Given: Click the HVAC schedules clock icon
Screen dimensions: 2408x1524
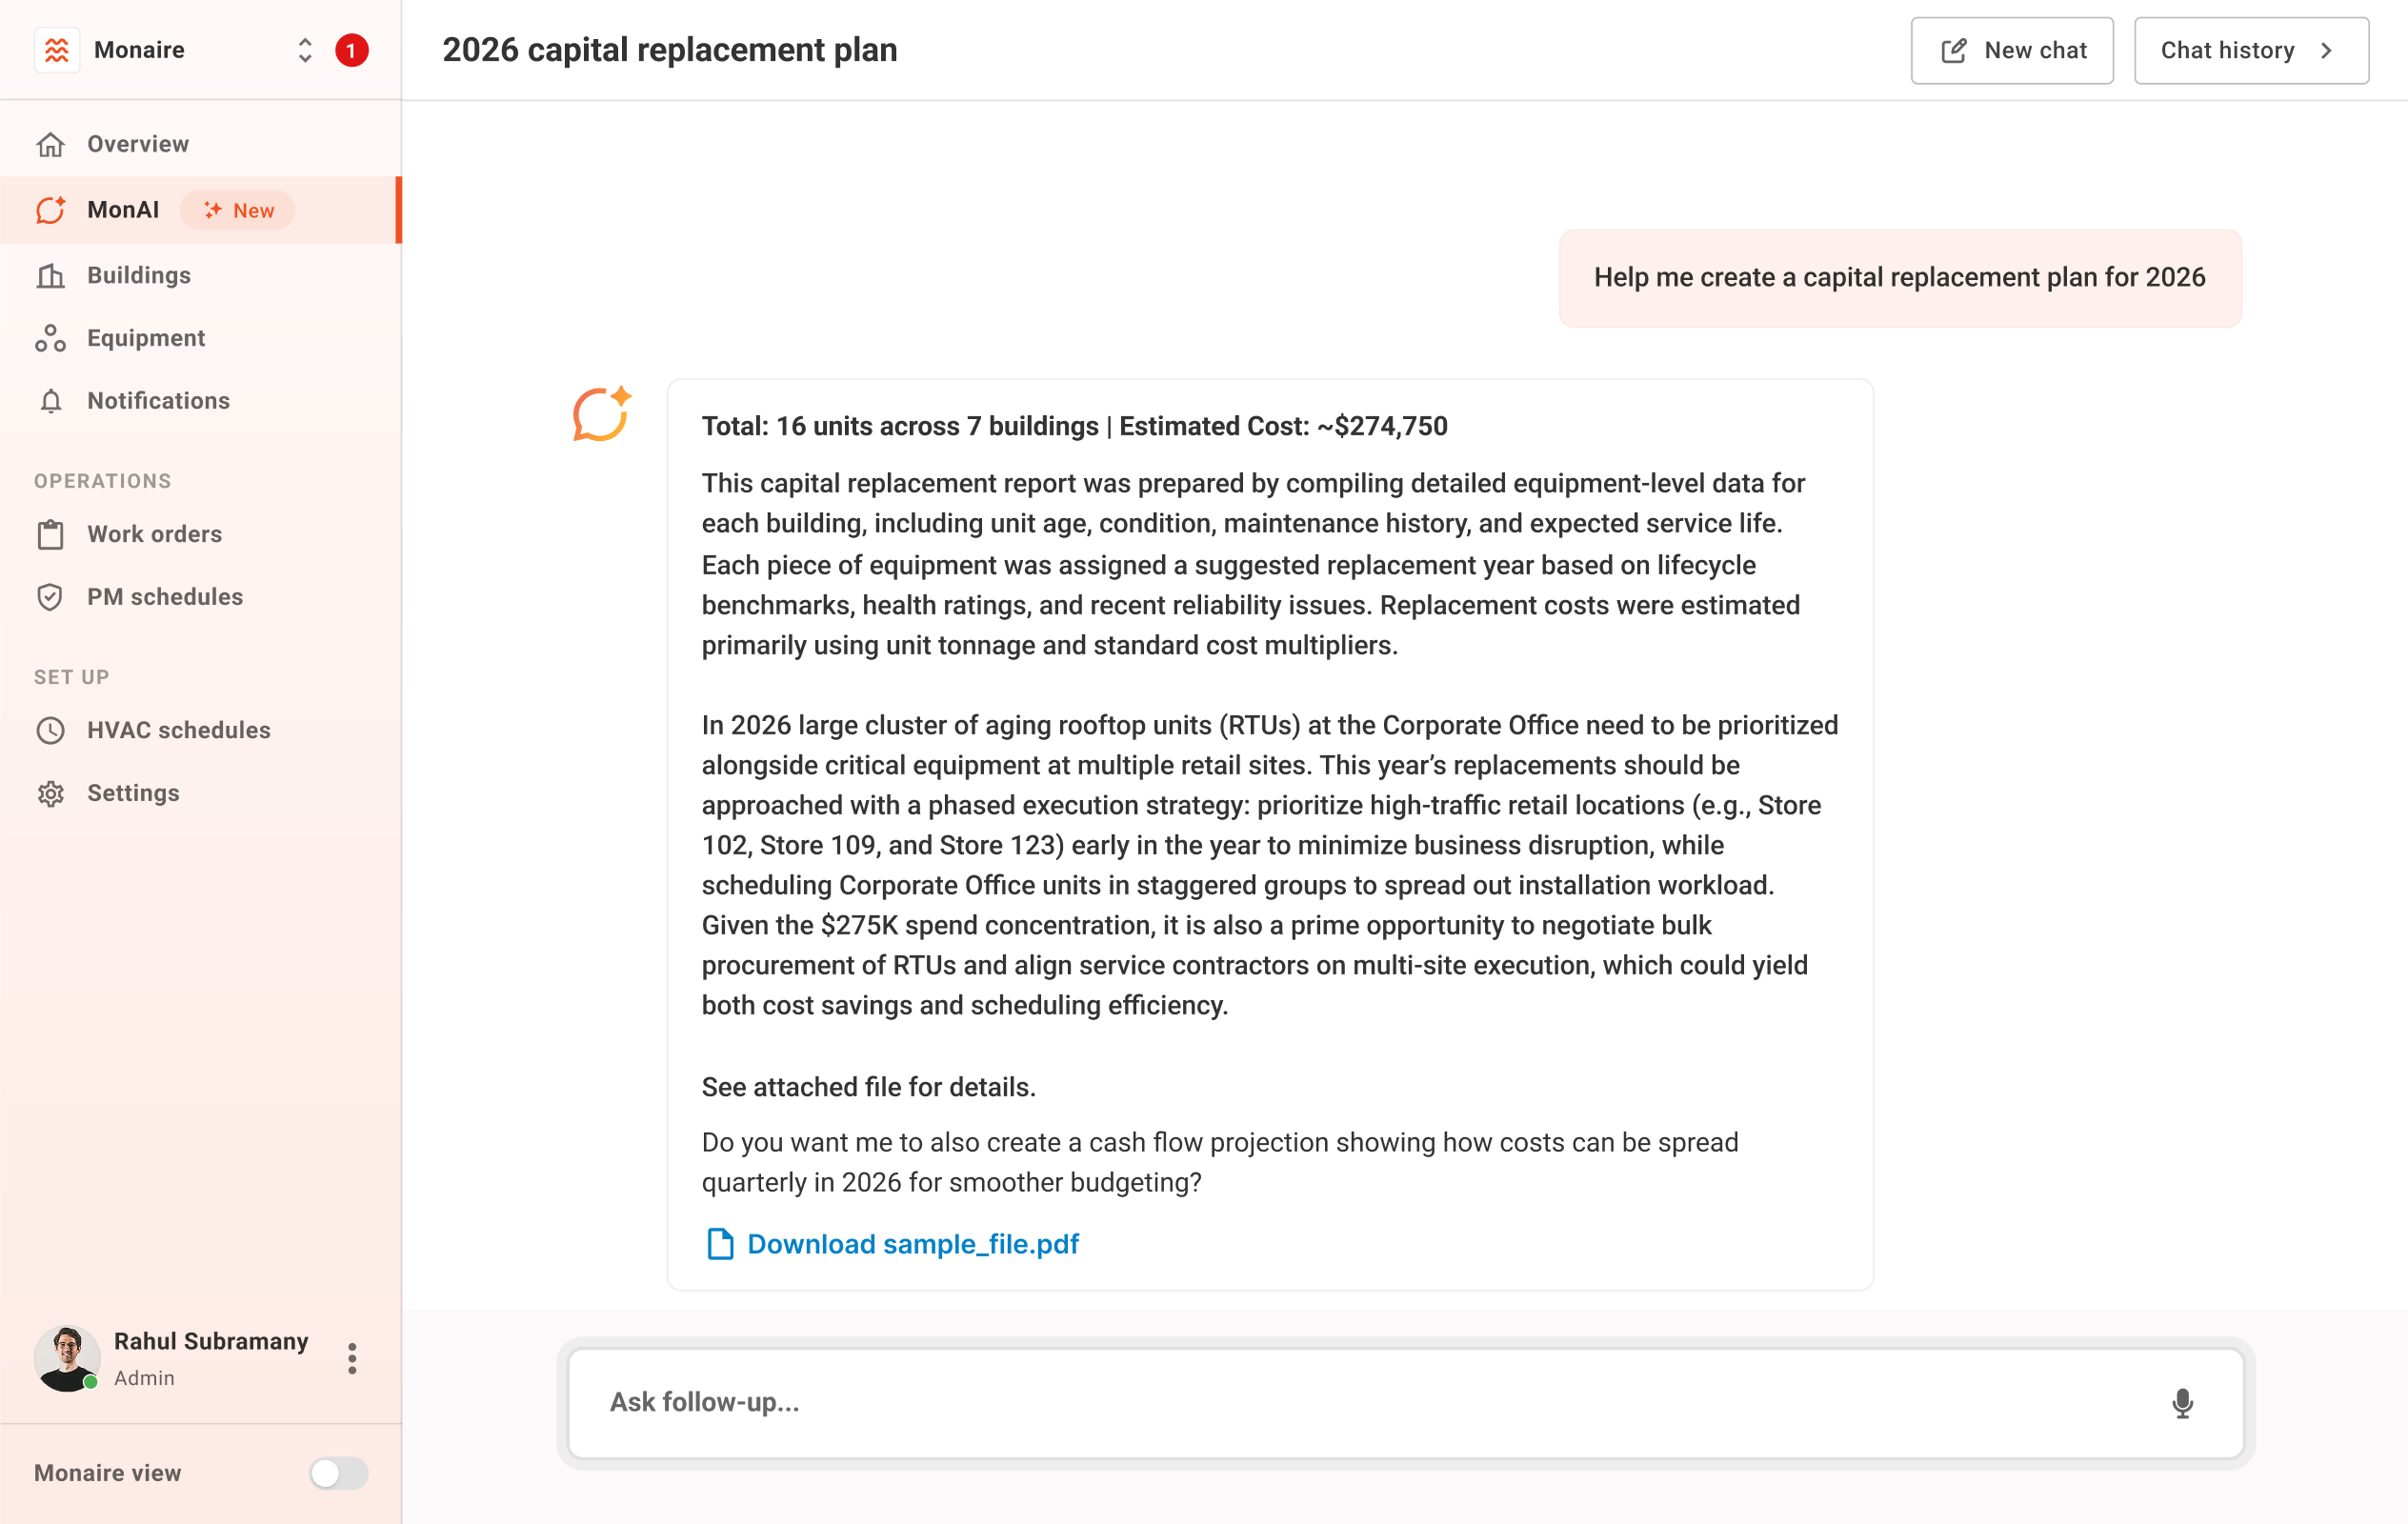Looking at the screenshot, I should (x=51, y=731).
